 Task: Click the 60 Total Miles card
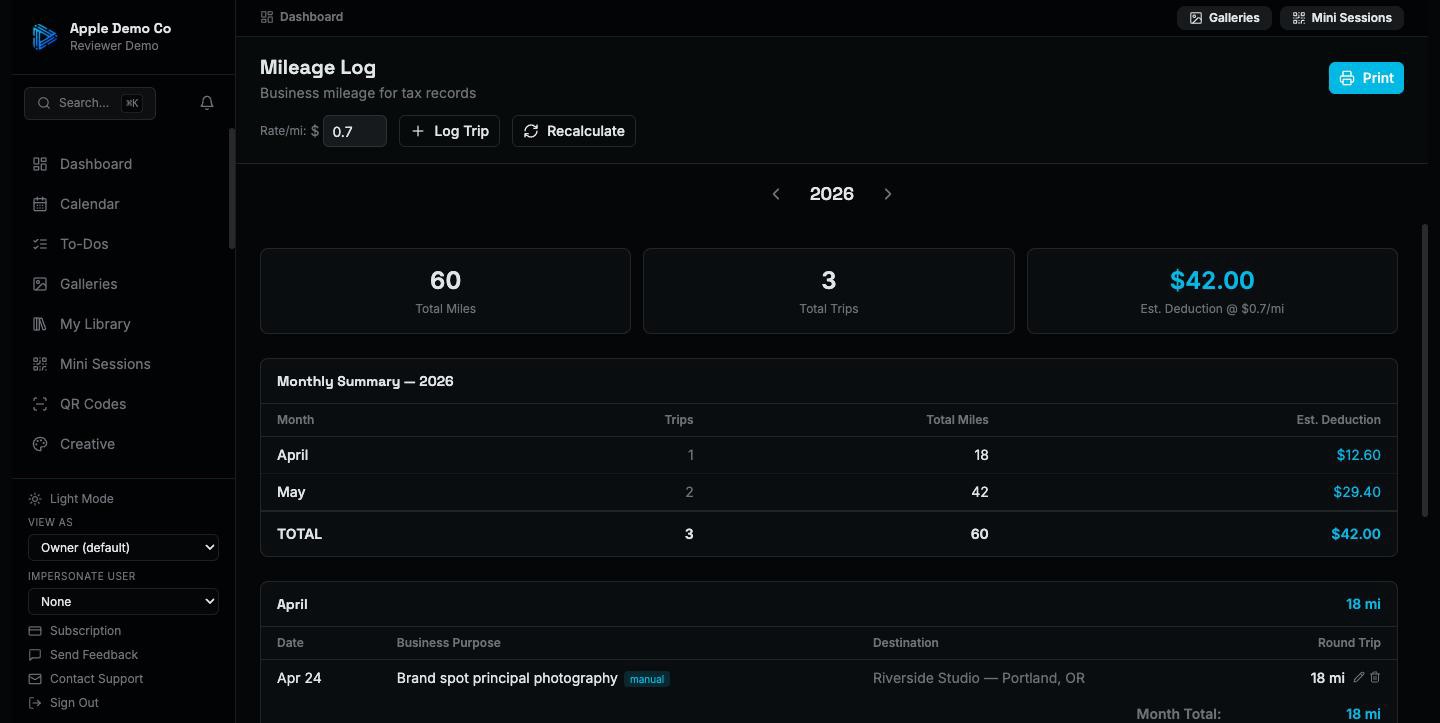(x=445, y=291)
